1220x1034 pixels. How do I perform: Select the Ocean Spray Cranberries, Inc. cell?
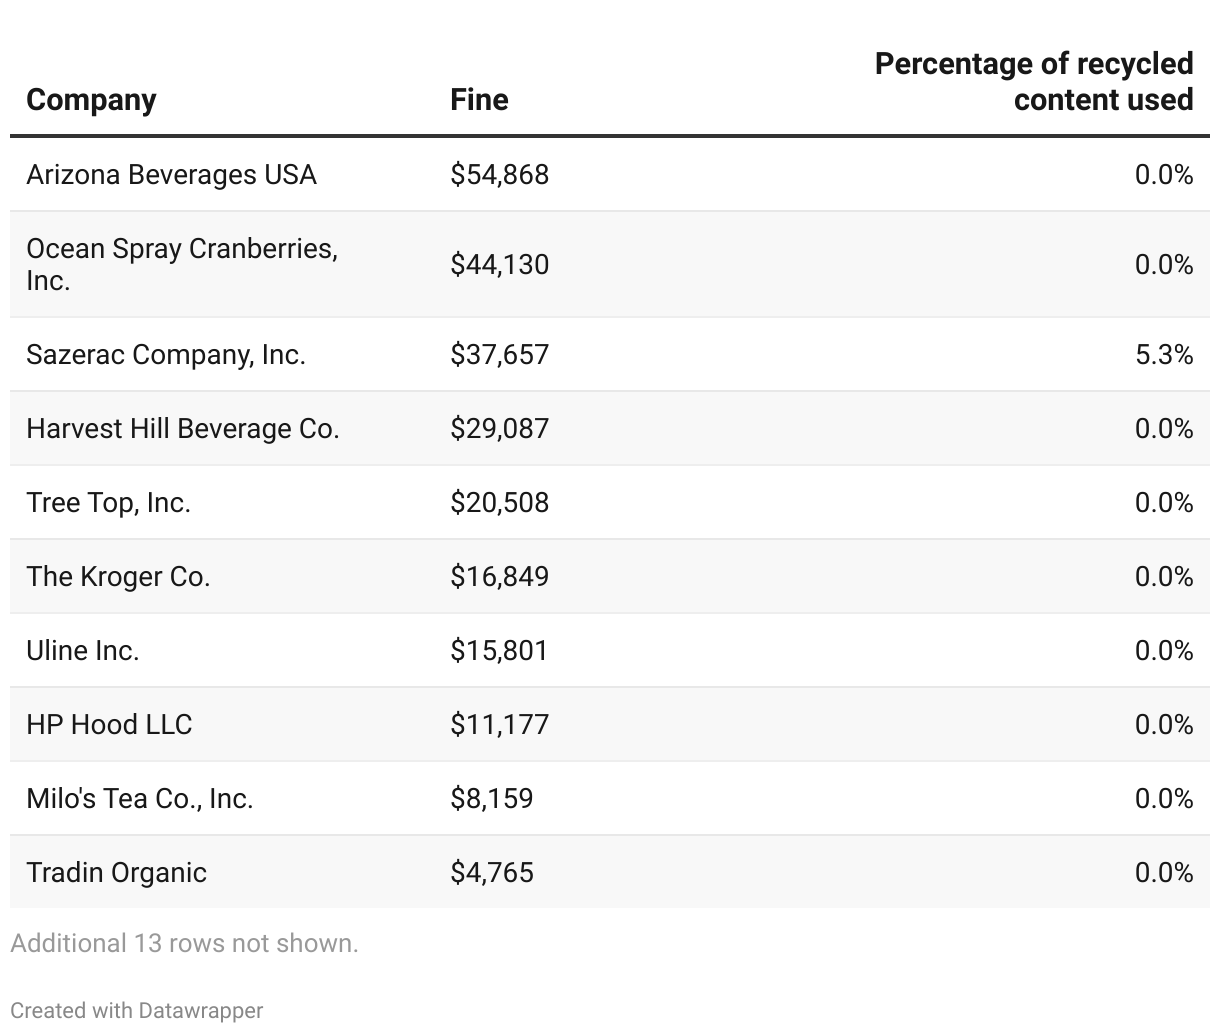(x=182, y=264)
